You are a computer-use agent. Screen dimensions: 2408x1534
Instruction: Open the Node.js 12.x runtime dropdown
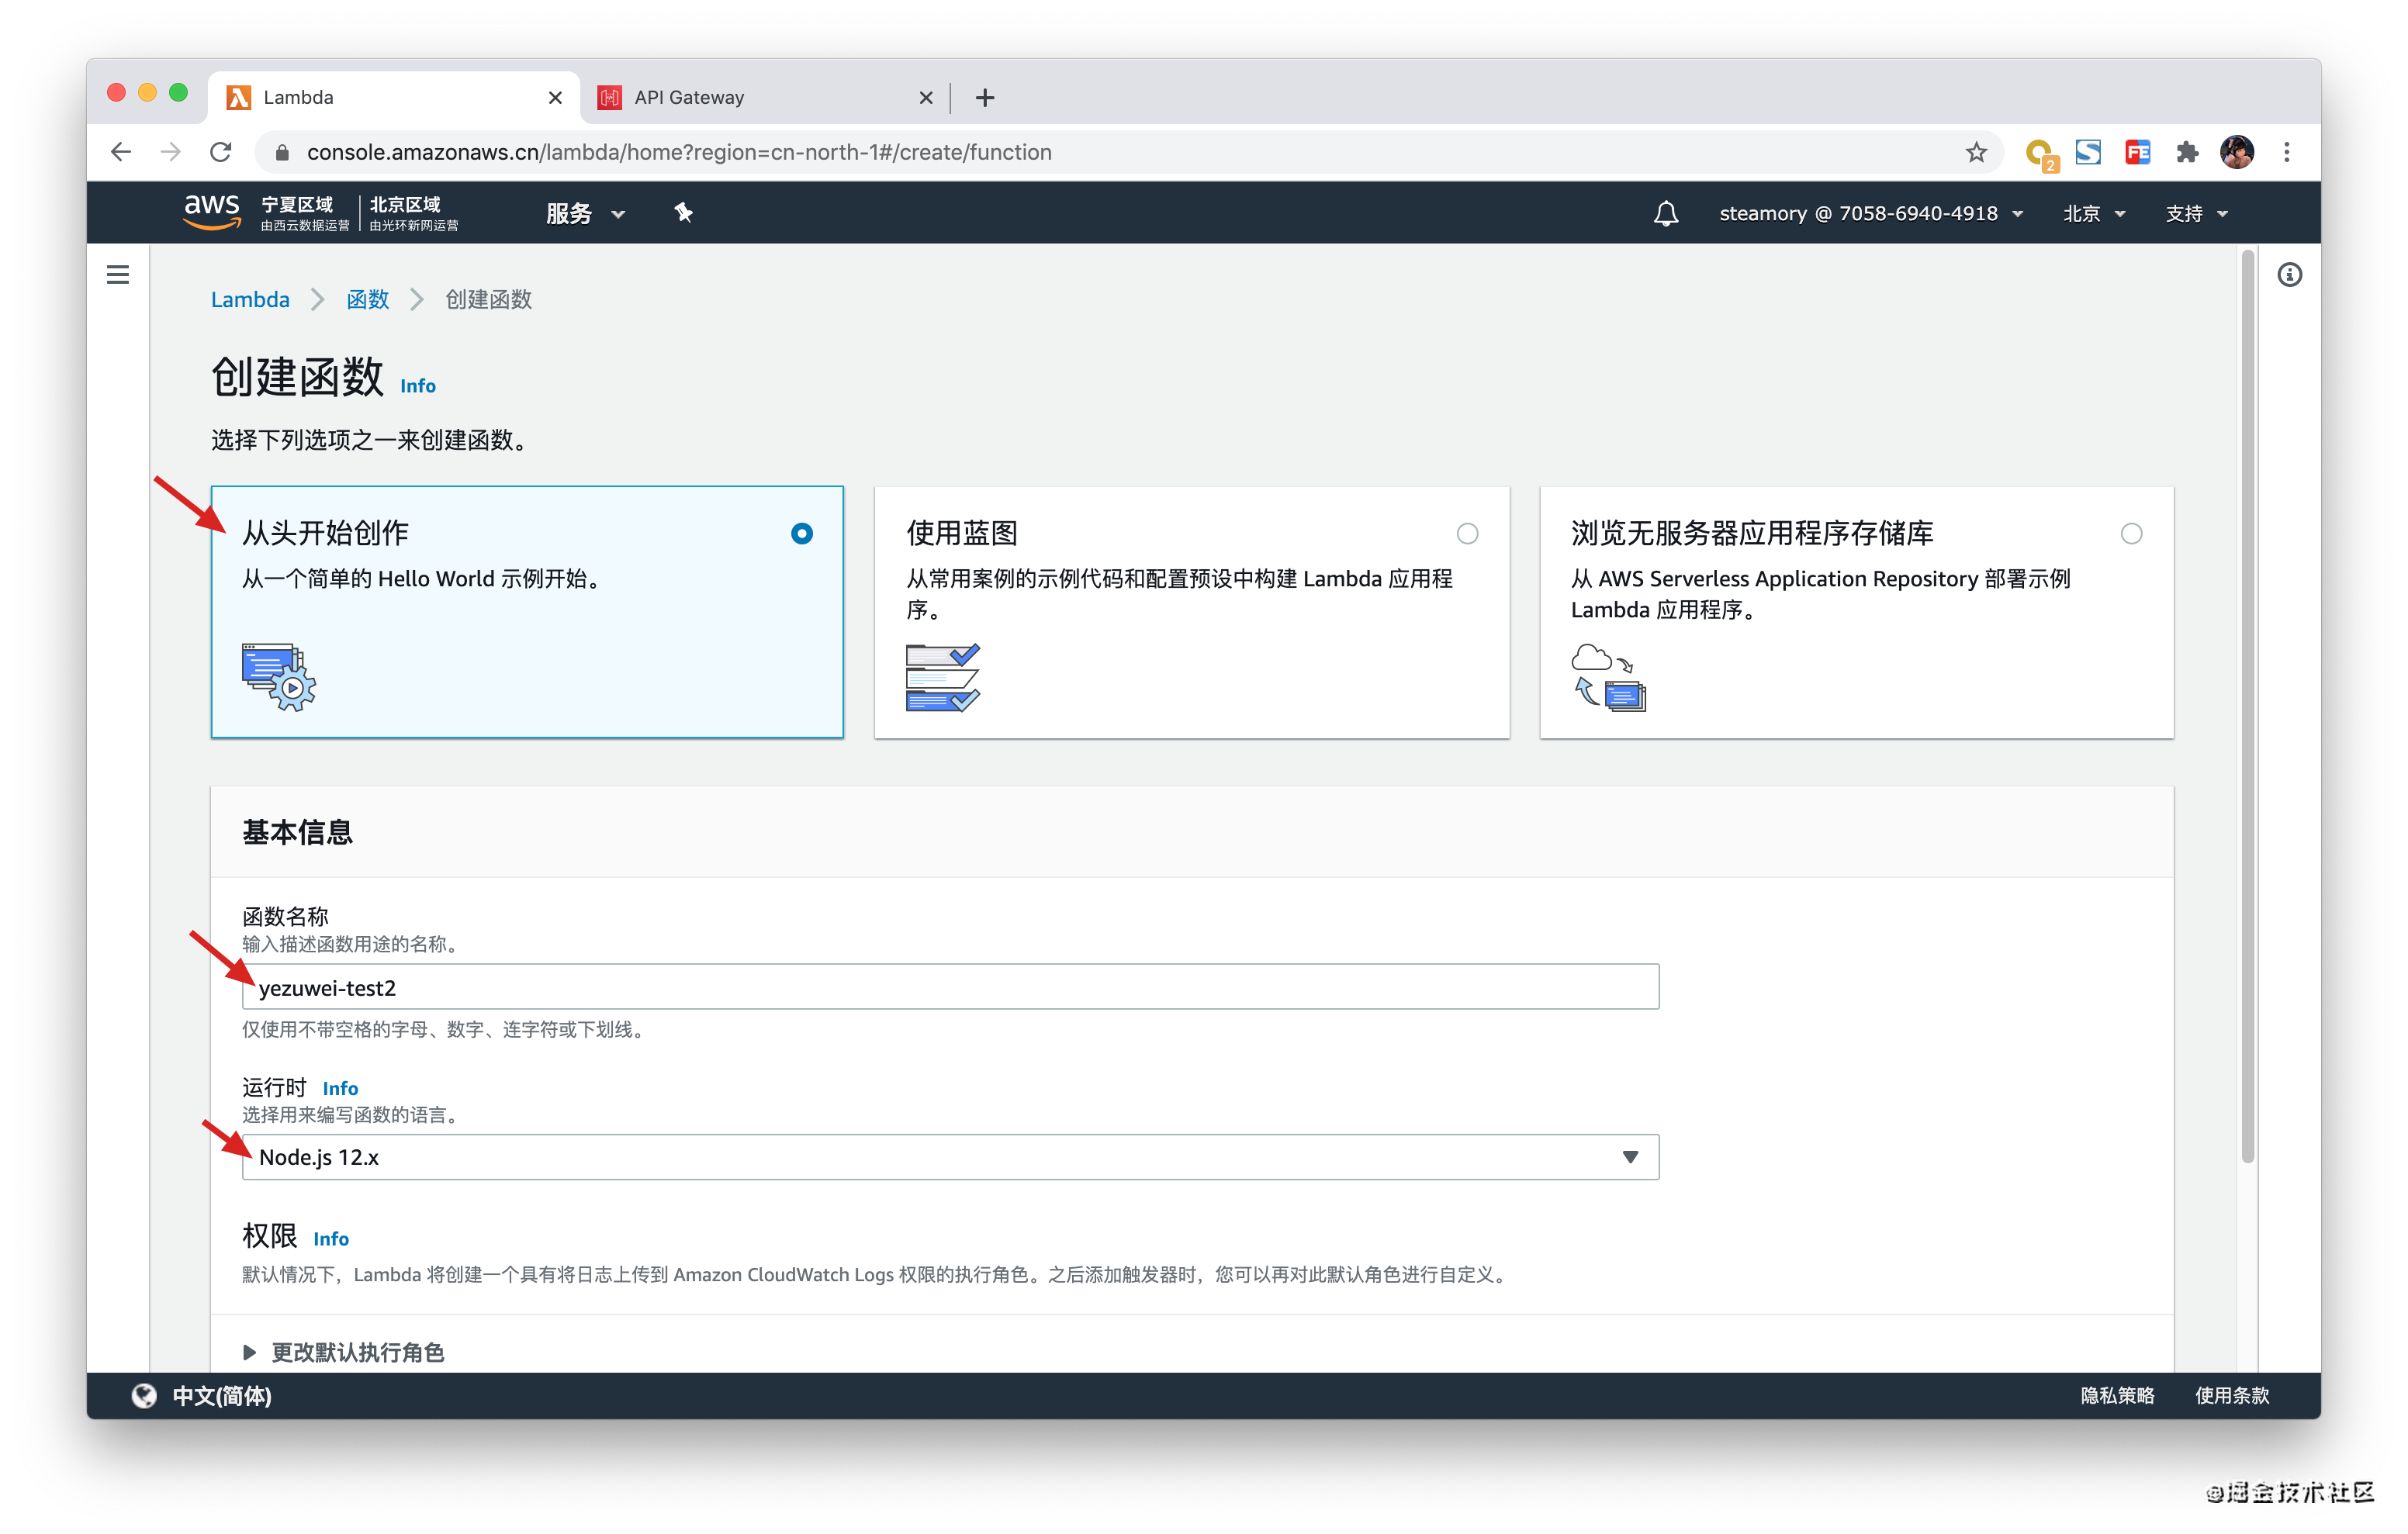(950, 1157)
